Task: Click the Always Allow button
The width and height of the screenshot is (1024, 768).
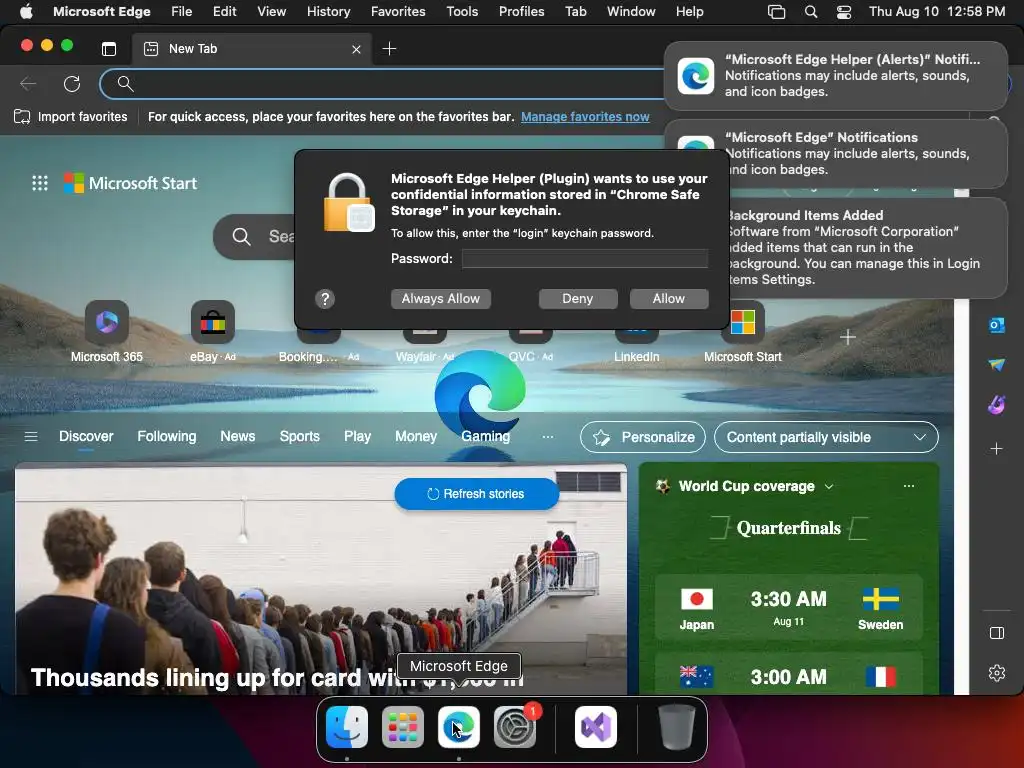Action: [441, 298]
